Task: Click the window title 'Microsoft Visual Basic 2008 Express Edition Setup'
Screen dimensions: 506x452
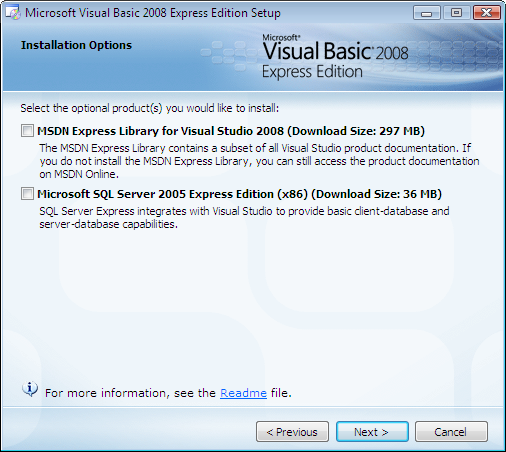Action: pos(153,13)
